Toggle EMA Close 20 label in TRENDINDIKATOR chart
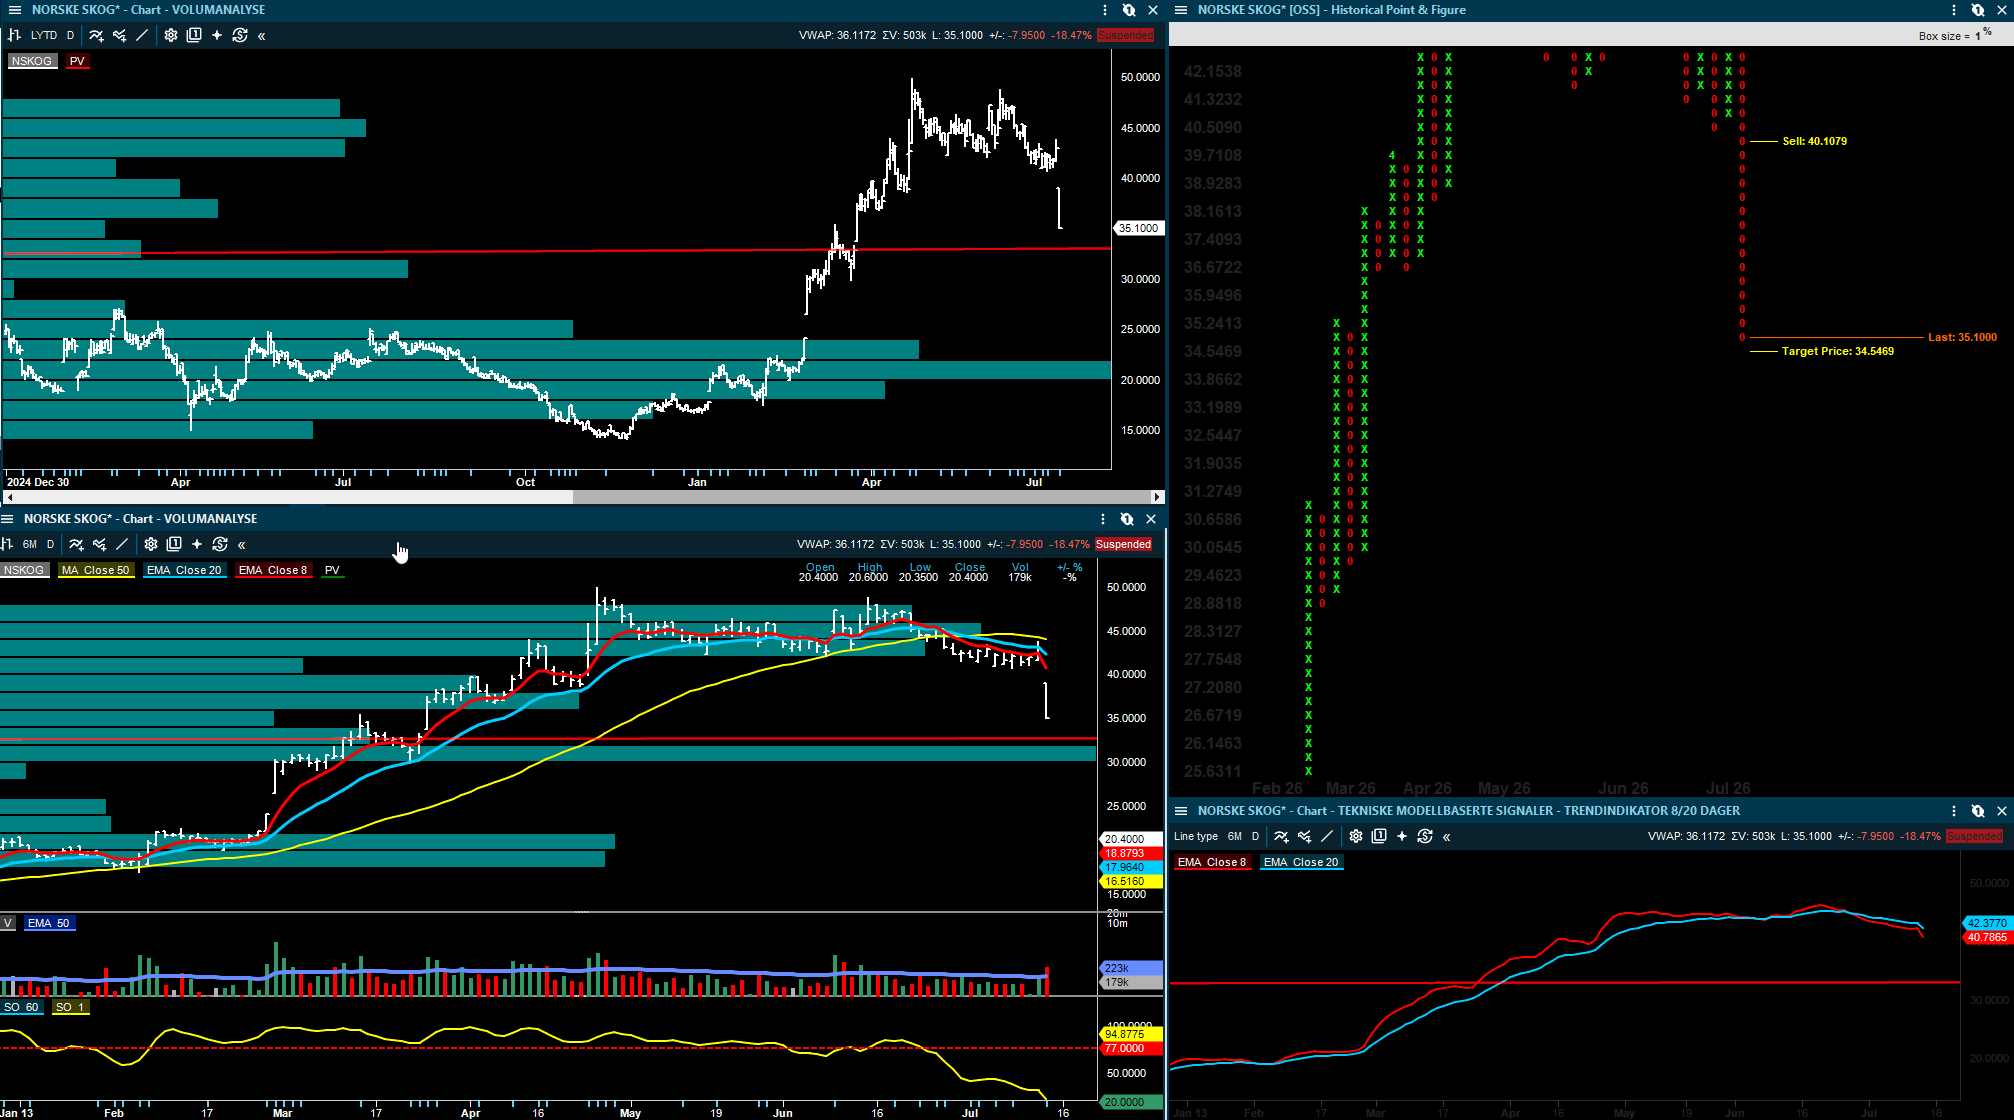 [x=1301, y=862]
